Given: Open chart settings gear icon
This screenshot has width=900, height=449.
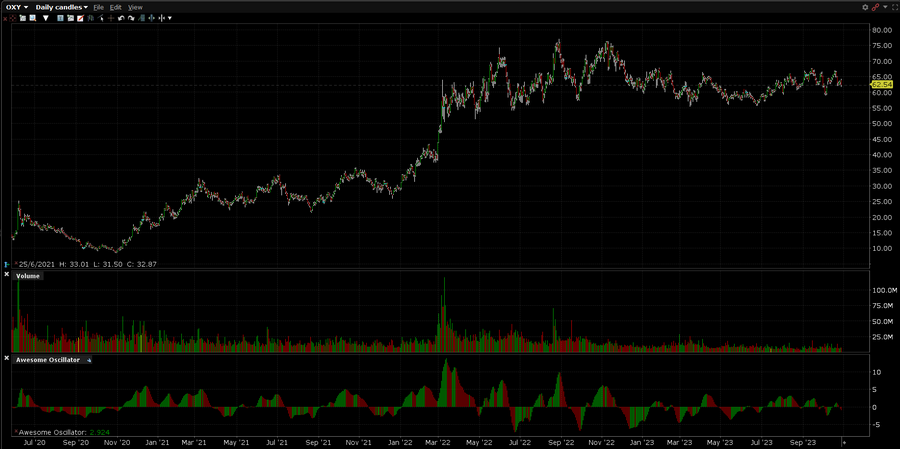Looking at the screenshot, I should click(x=865, y=7).
